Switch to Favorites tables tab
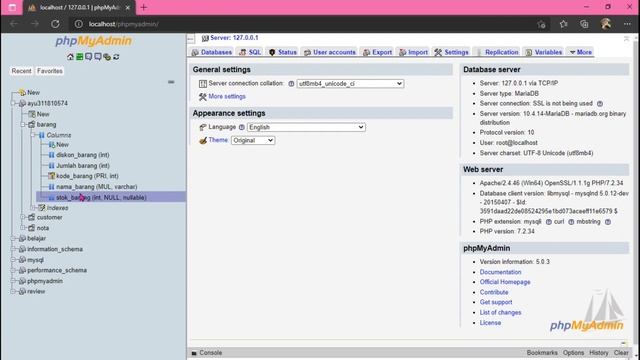Viewport: 640px width, 360px height. click(50, 71)
